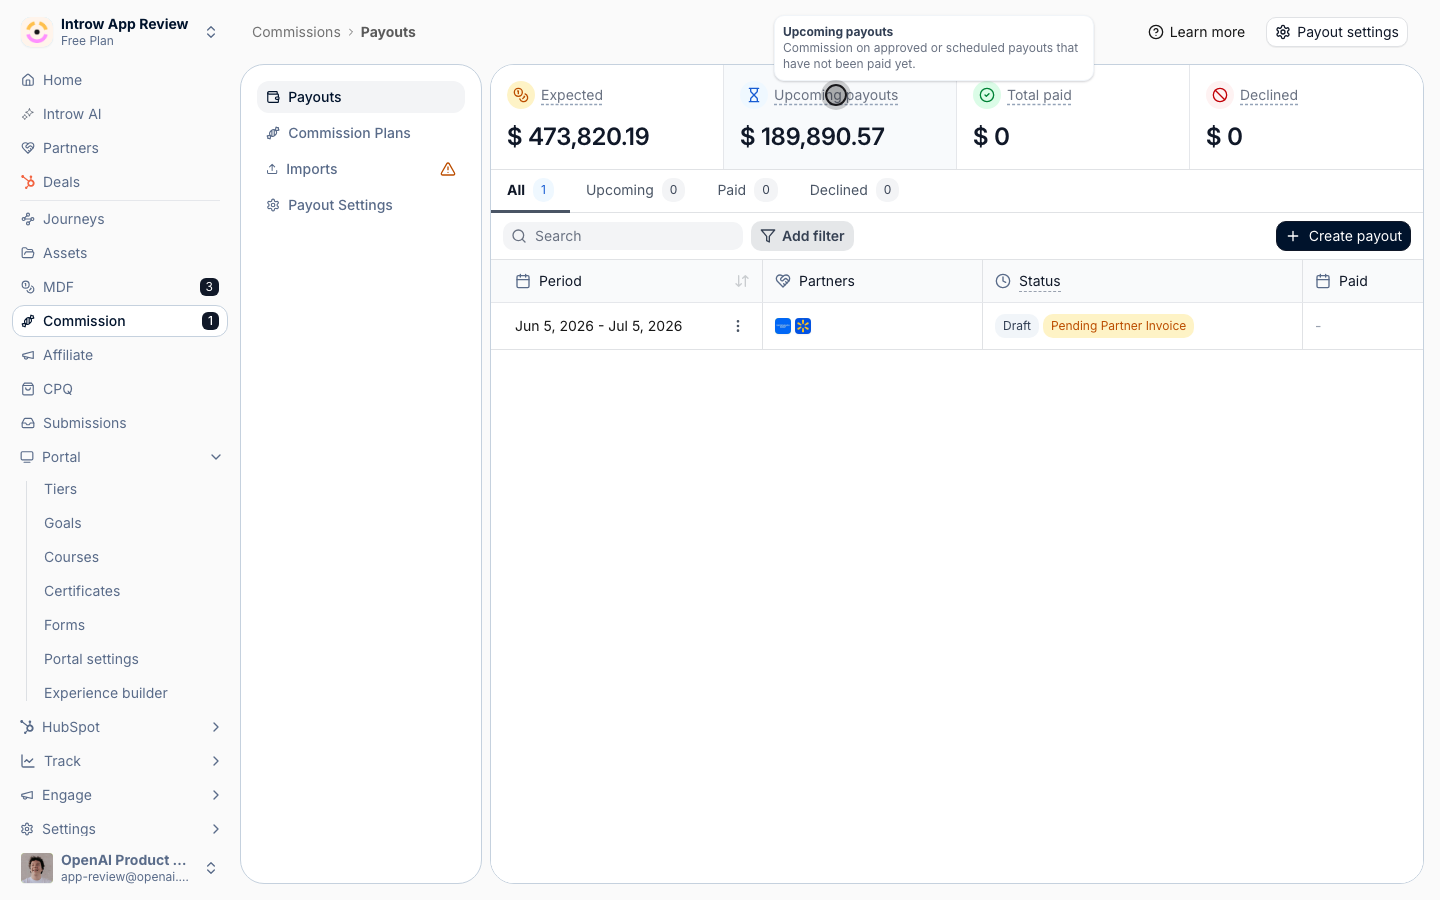Collapse the Portal sidebar section
Image resolution: width=1440 pixels, height=900 pixels.
click(x=120, y=457)
